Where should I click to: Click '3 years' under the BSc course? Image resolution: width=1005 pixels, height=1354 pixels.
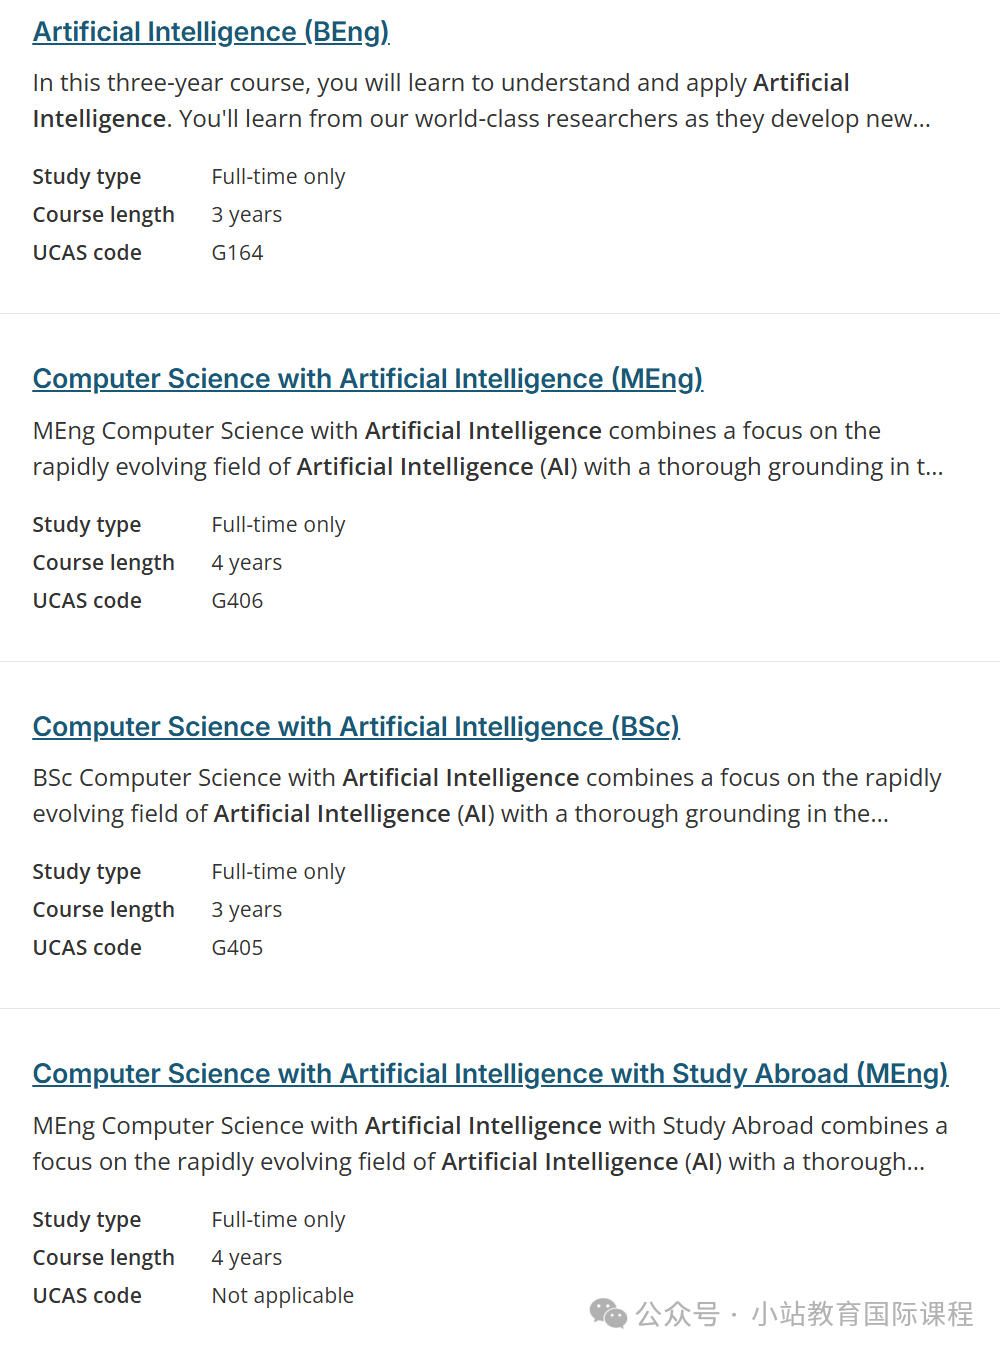(247, 910)
